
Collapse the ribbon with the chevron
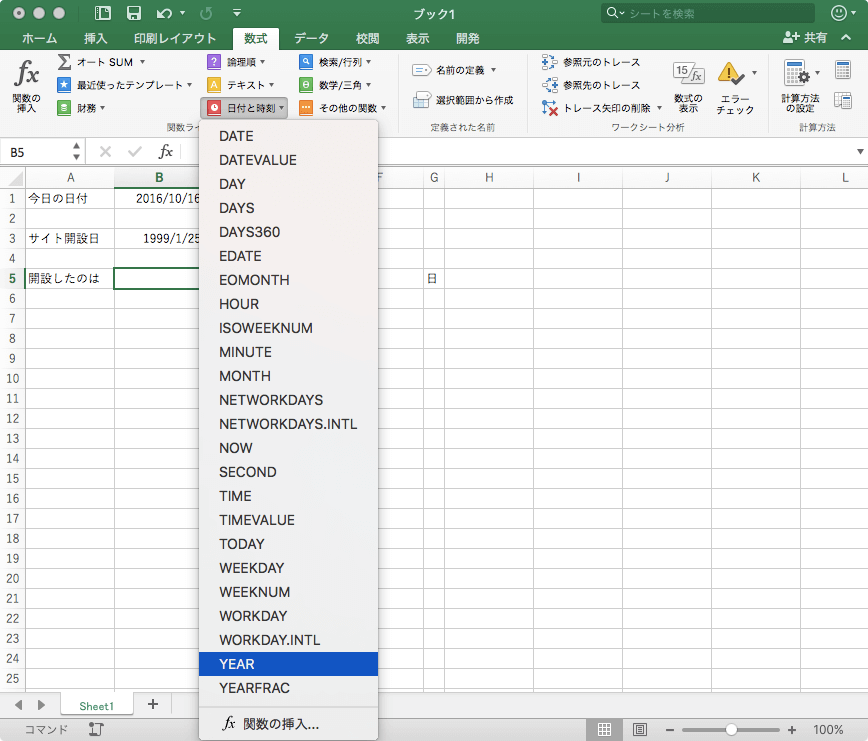[x=846, y=38]
